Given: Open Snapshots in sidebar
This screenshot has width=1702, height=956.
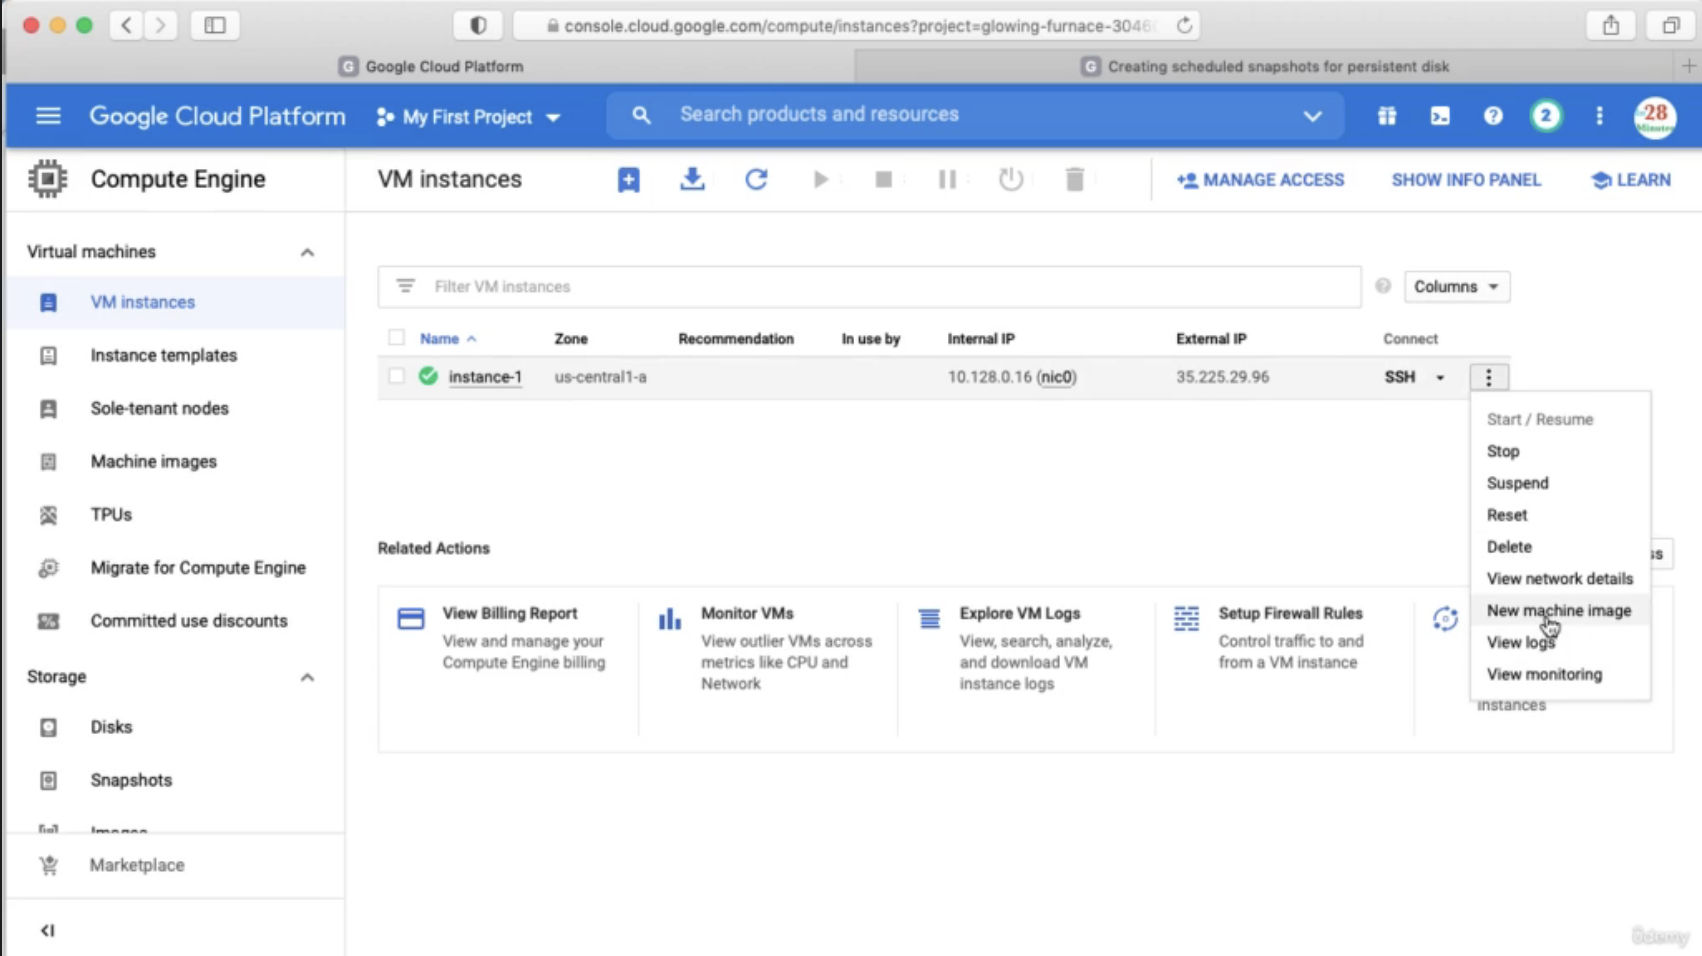Looking at the screenshot, I should (x=131, y=780).
